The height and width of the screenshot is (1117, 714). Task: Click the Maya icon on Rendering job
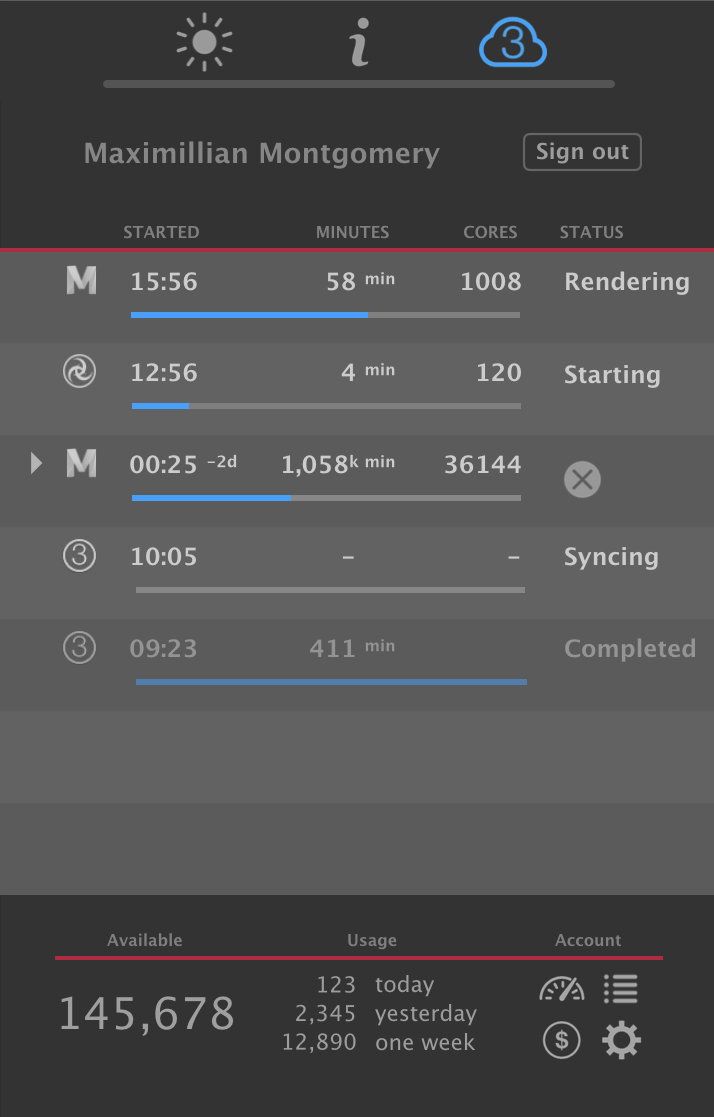pyautogui.click(x=81, y=281)
